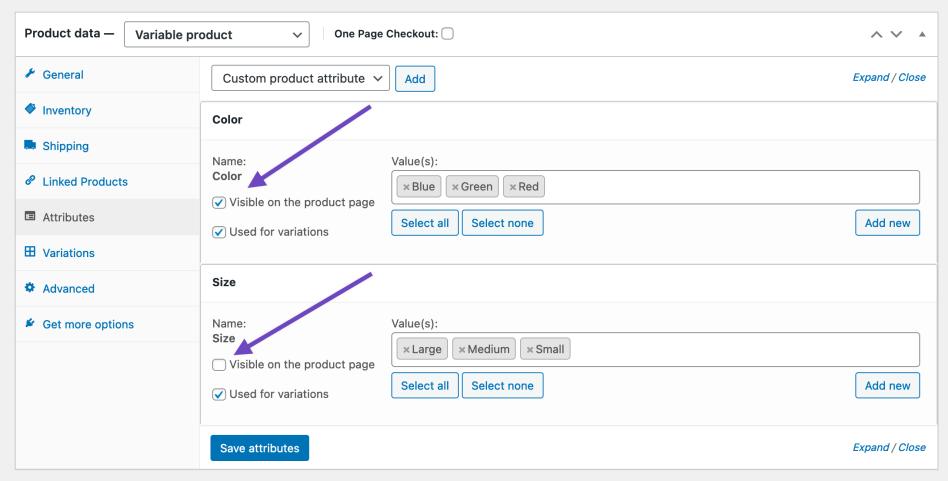
Task: Click the Advanced gear icon
Action: (x=30, y=288)
